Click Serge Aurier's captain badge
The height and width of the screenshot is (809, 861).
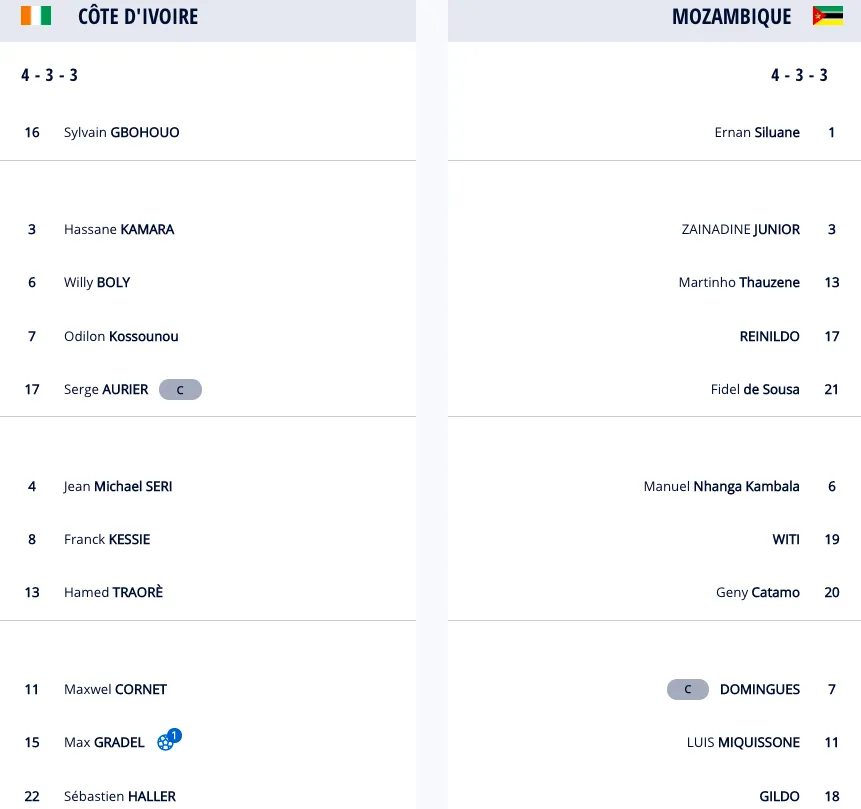click(x=180, y=390)
